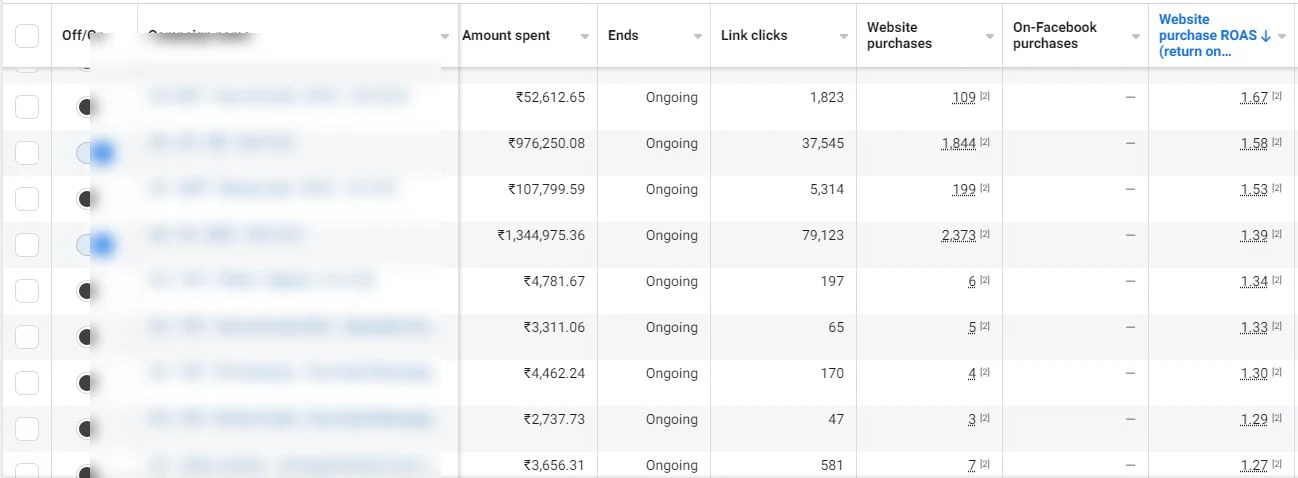Viewport: 1298px width, 478px height.
Task: Open the Campaign name column dropdown arrow
Action: (444, 36)
